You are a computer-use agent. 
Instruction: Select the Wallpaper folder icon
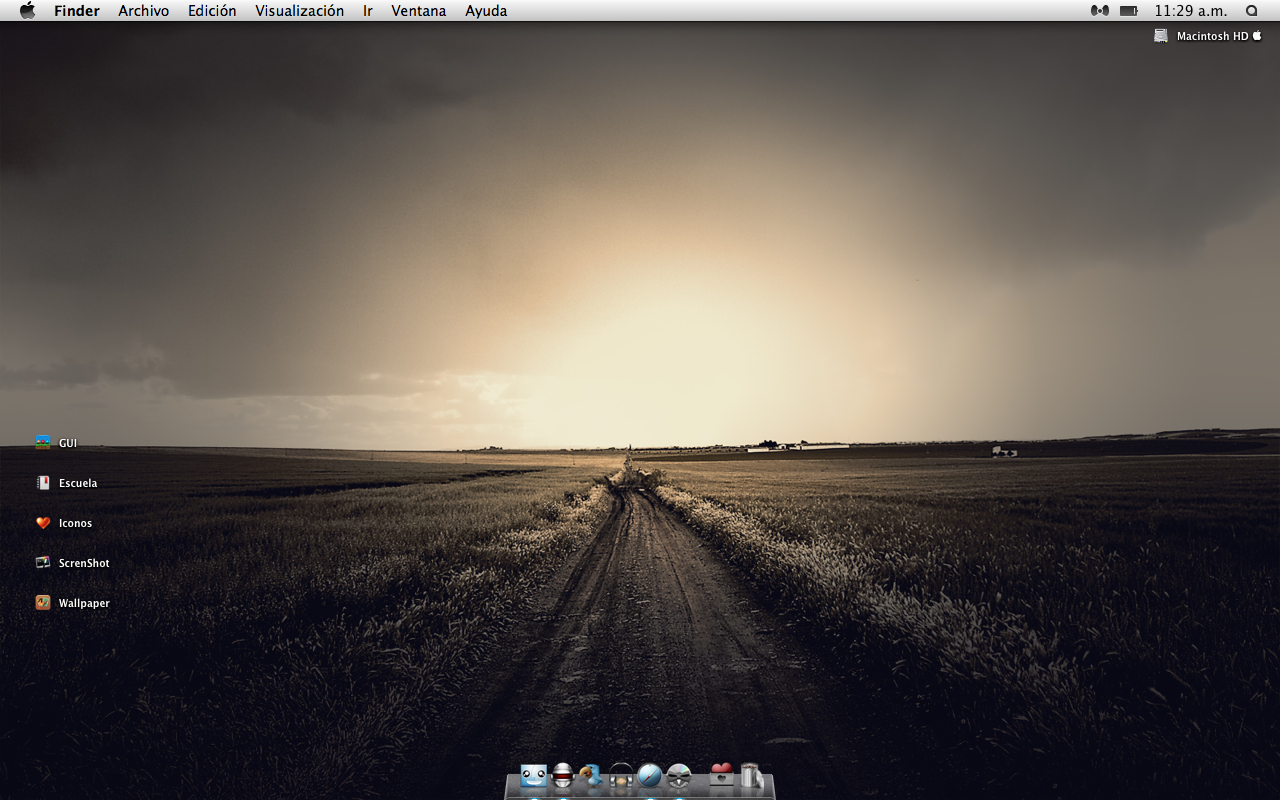43,603
